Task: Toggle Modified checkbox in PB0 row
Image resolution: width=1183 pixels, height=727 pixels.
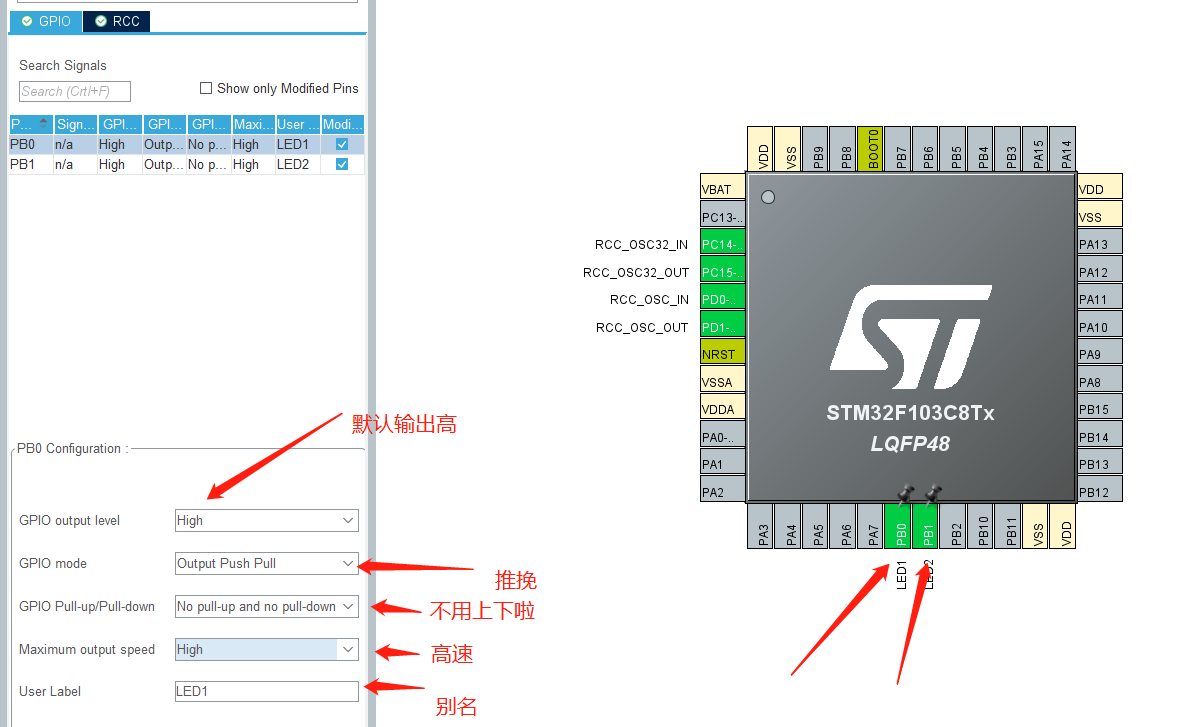Action: (x=342, y=144)
